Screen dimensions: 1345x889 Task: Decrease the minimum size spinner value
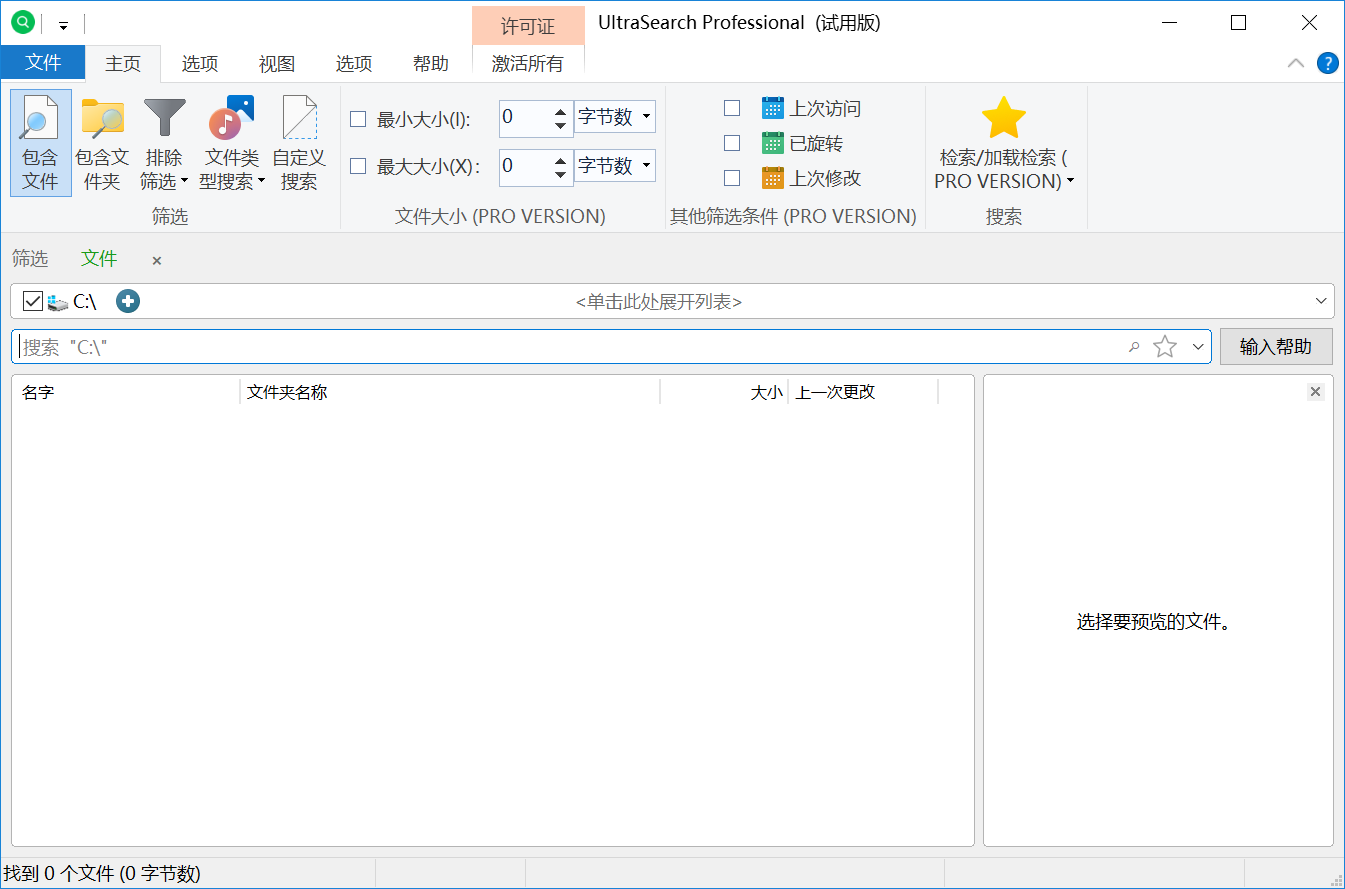[561, 126]
